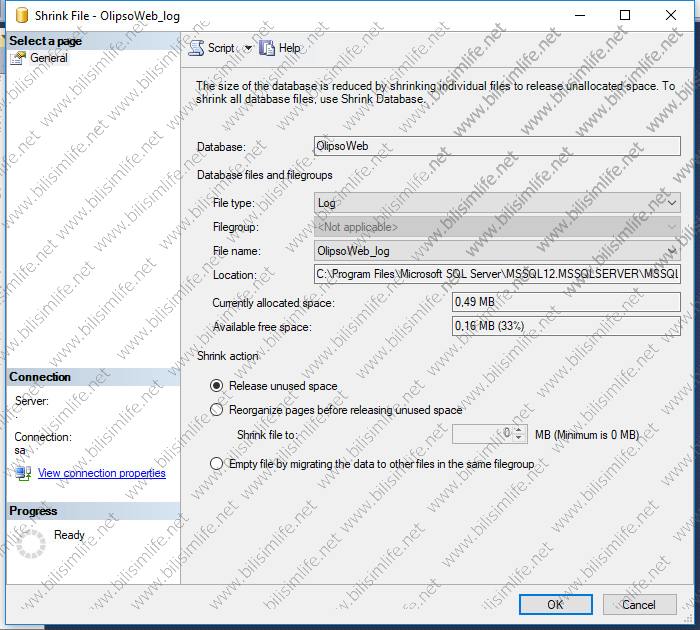This screenshot has height=630, width=700.
Task: Select Release unused space option
Action: (217, 386)
